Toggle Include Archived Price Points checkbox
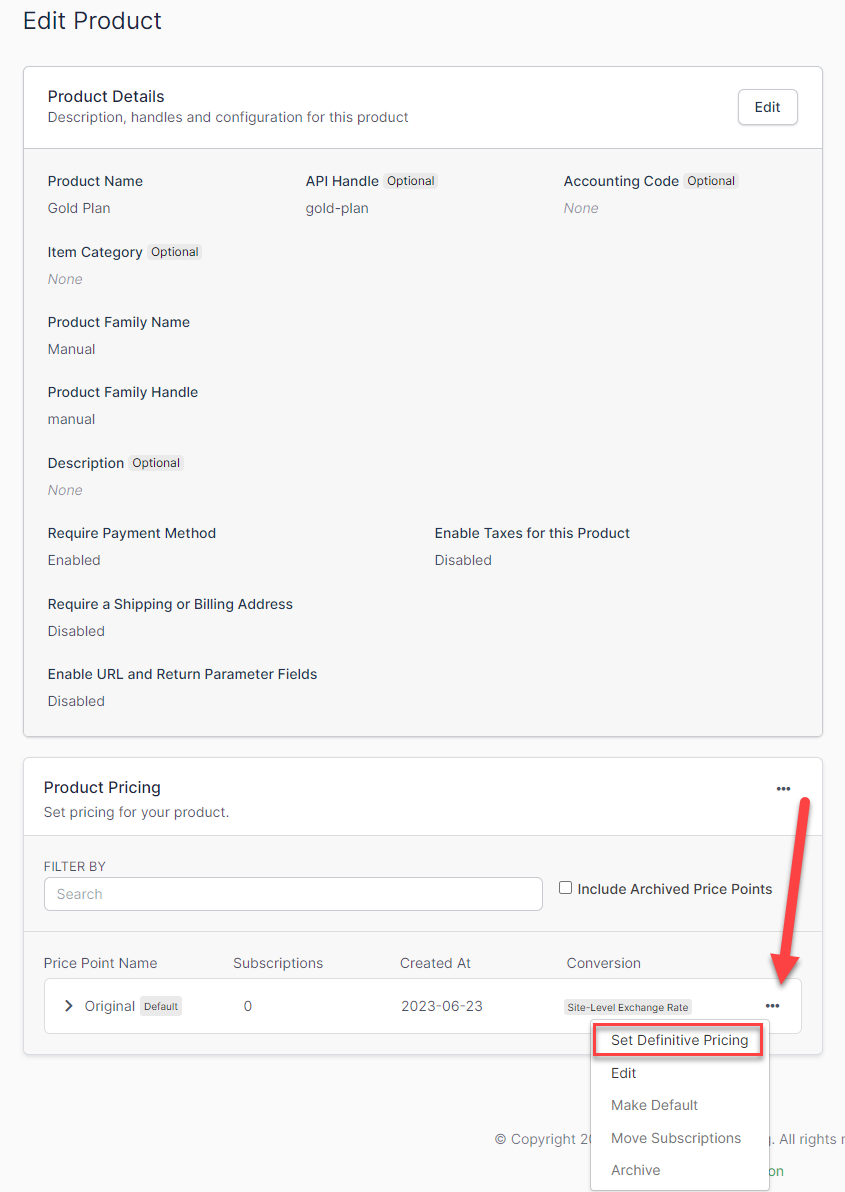 point(566,888)
